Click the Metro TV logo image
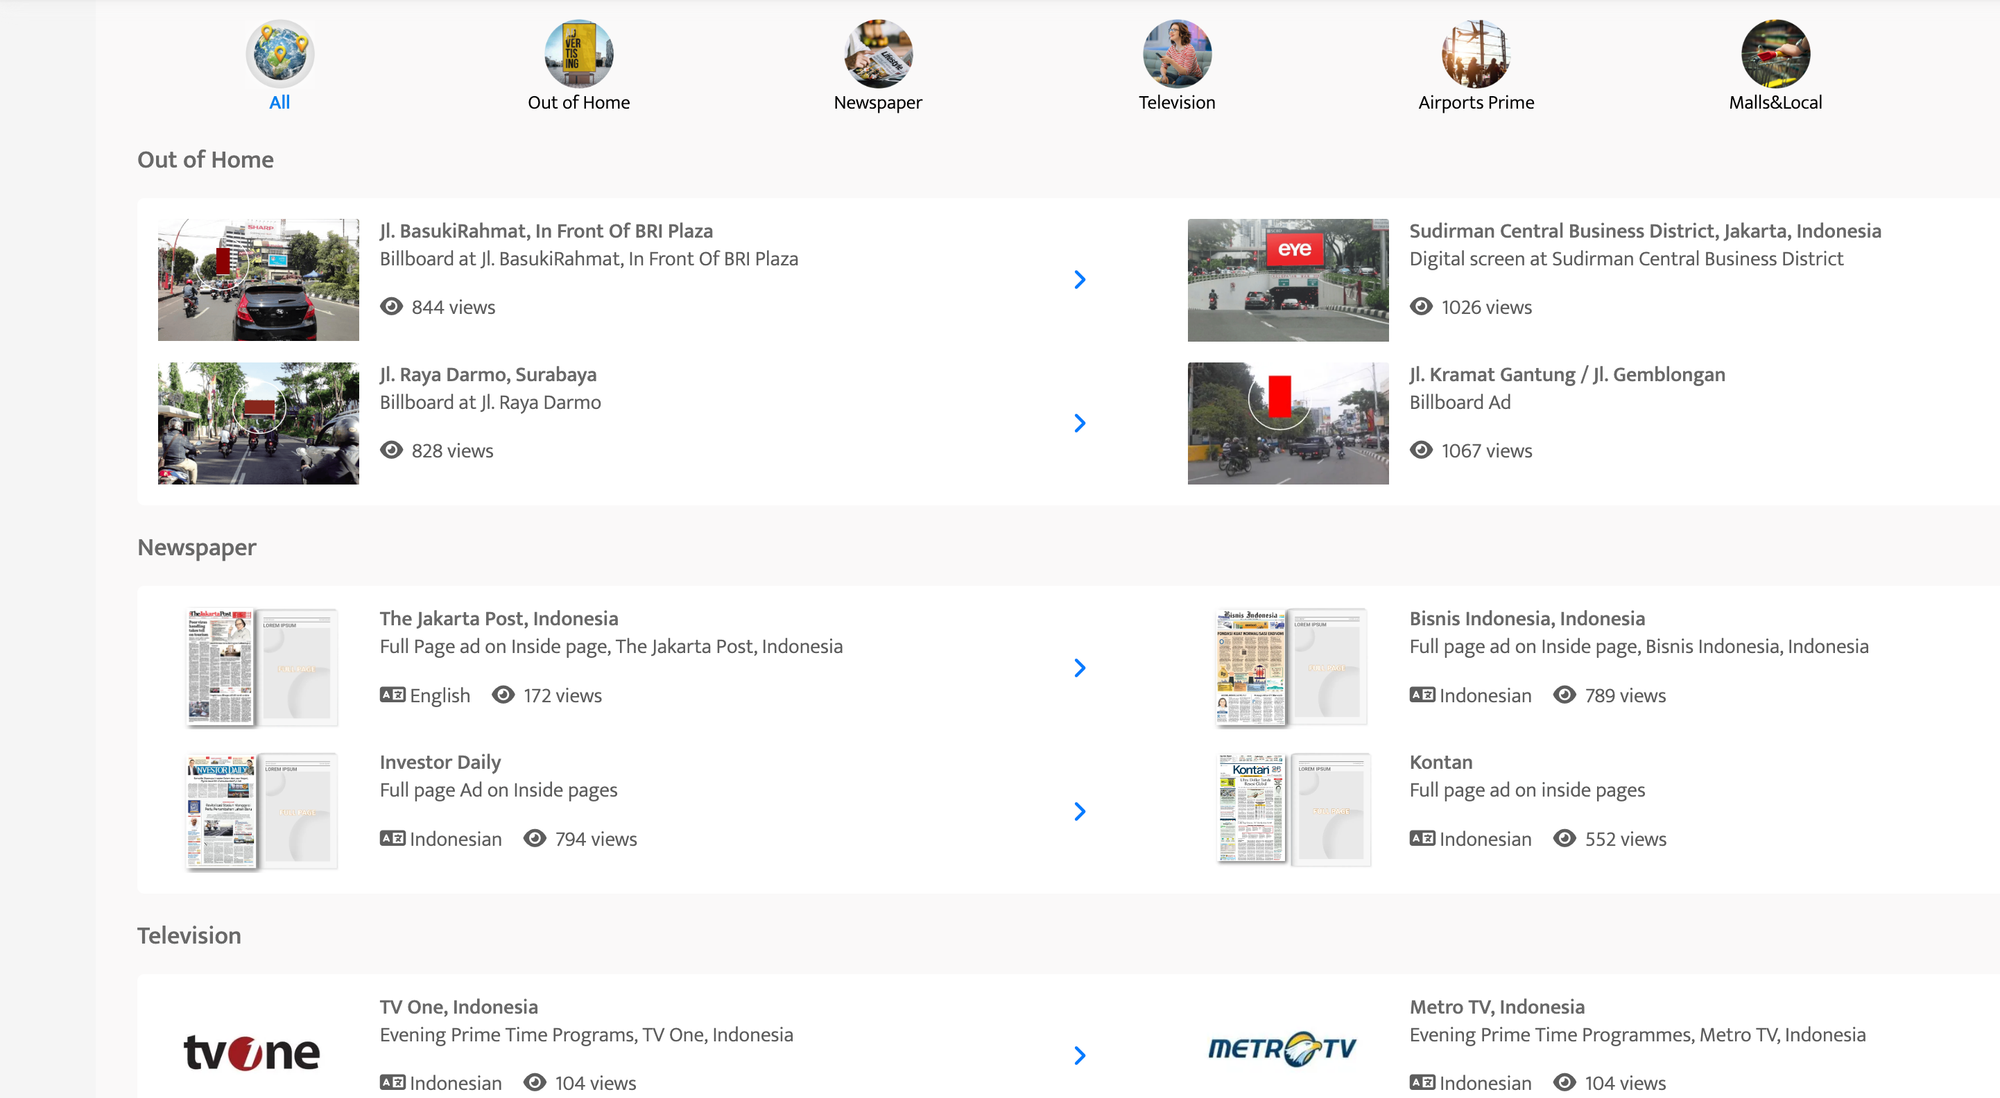Image resolution: width=2000 pixels, height=1098 pixels. coord(1282,1049)
